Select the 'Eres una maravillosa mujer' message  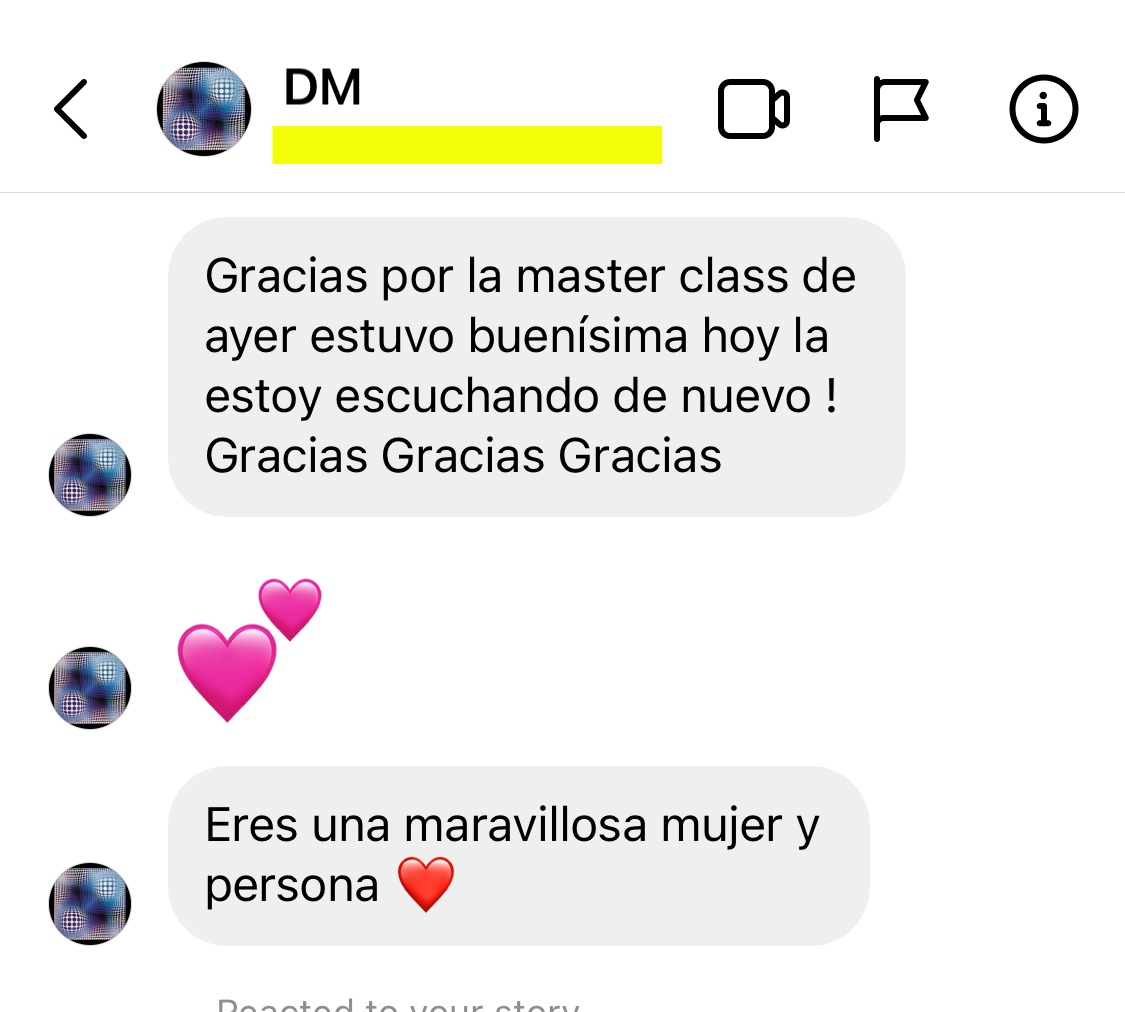coord(519,856)
